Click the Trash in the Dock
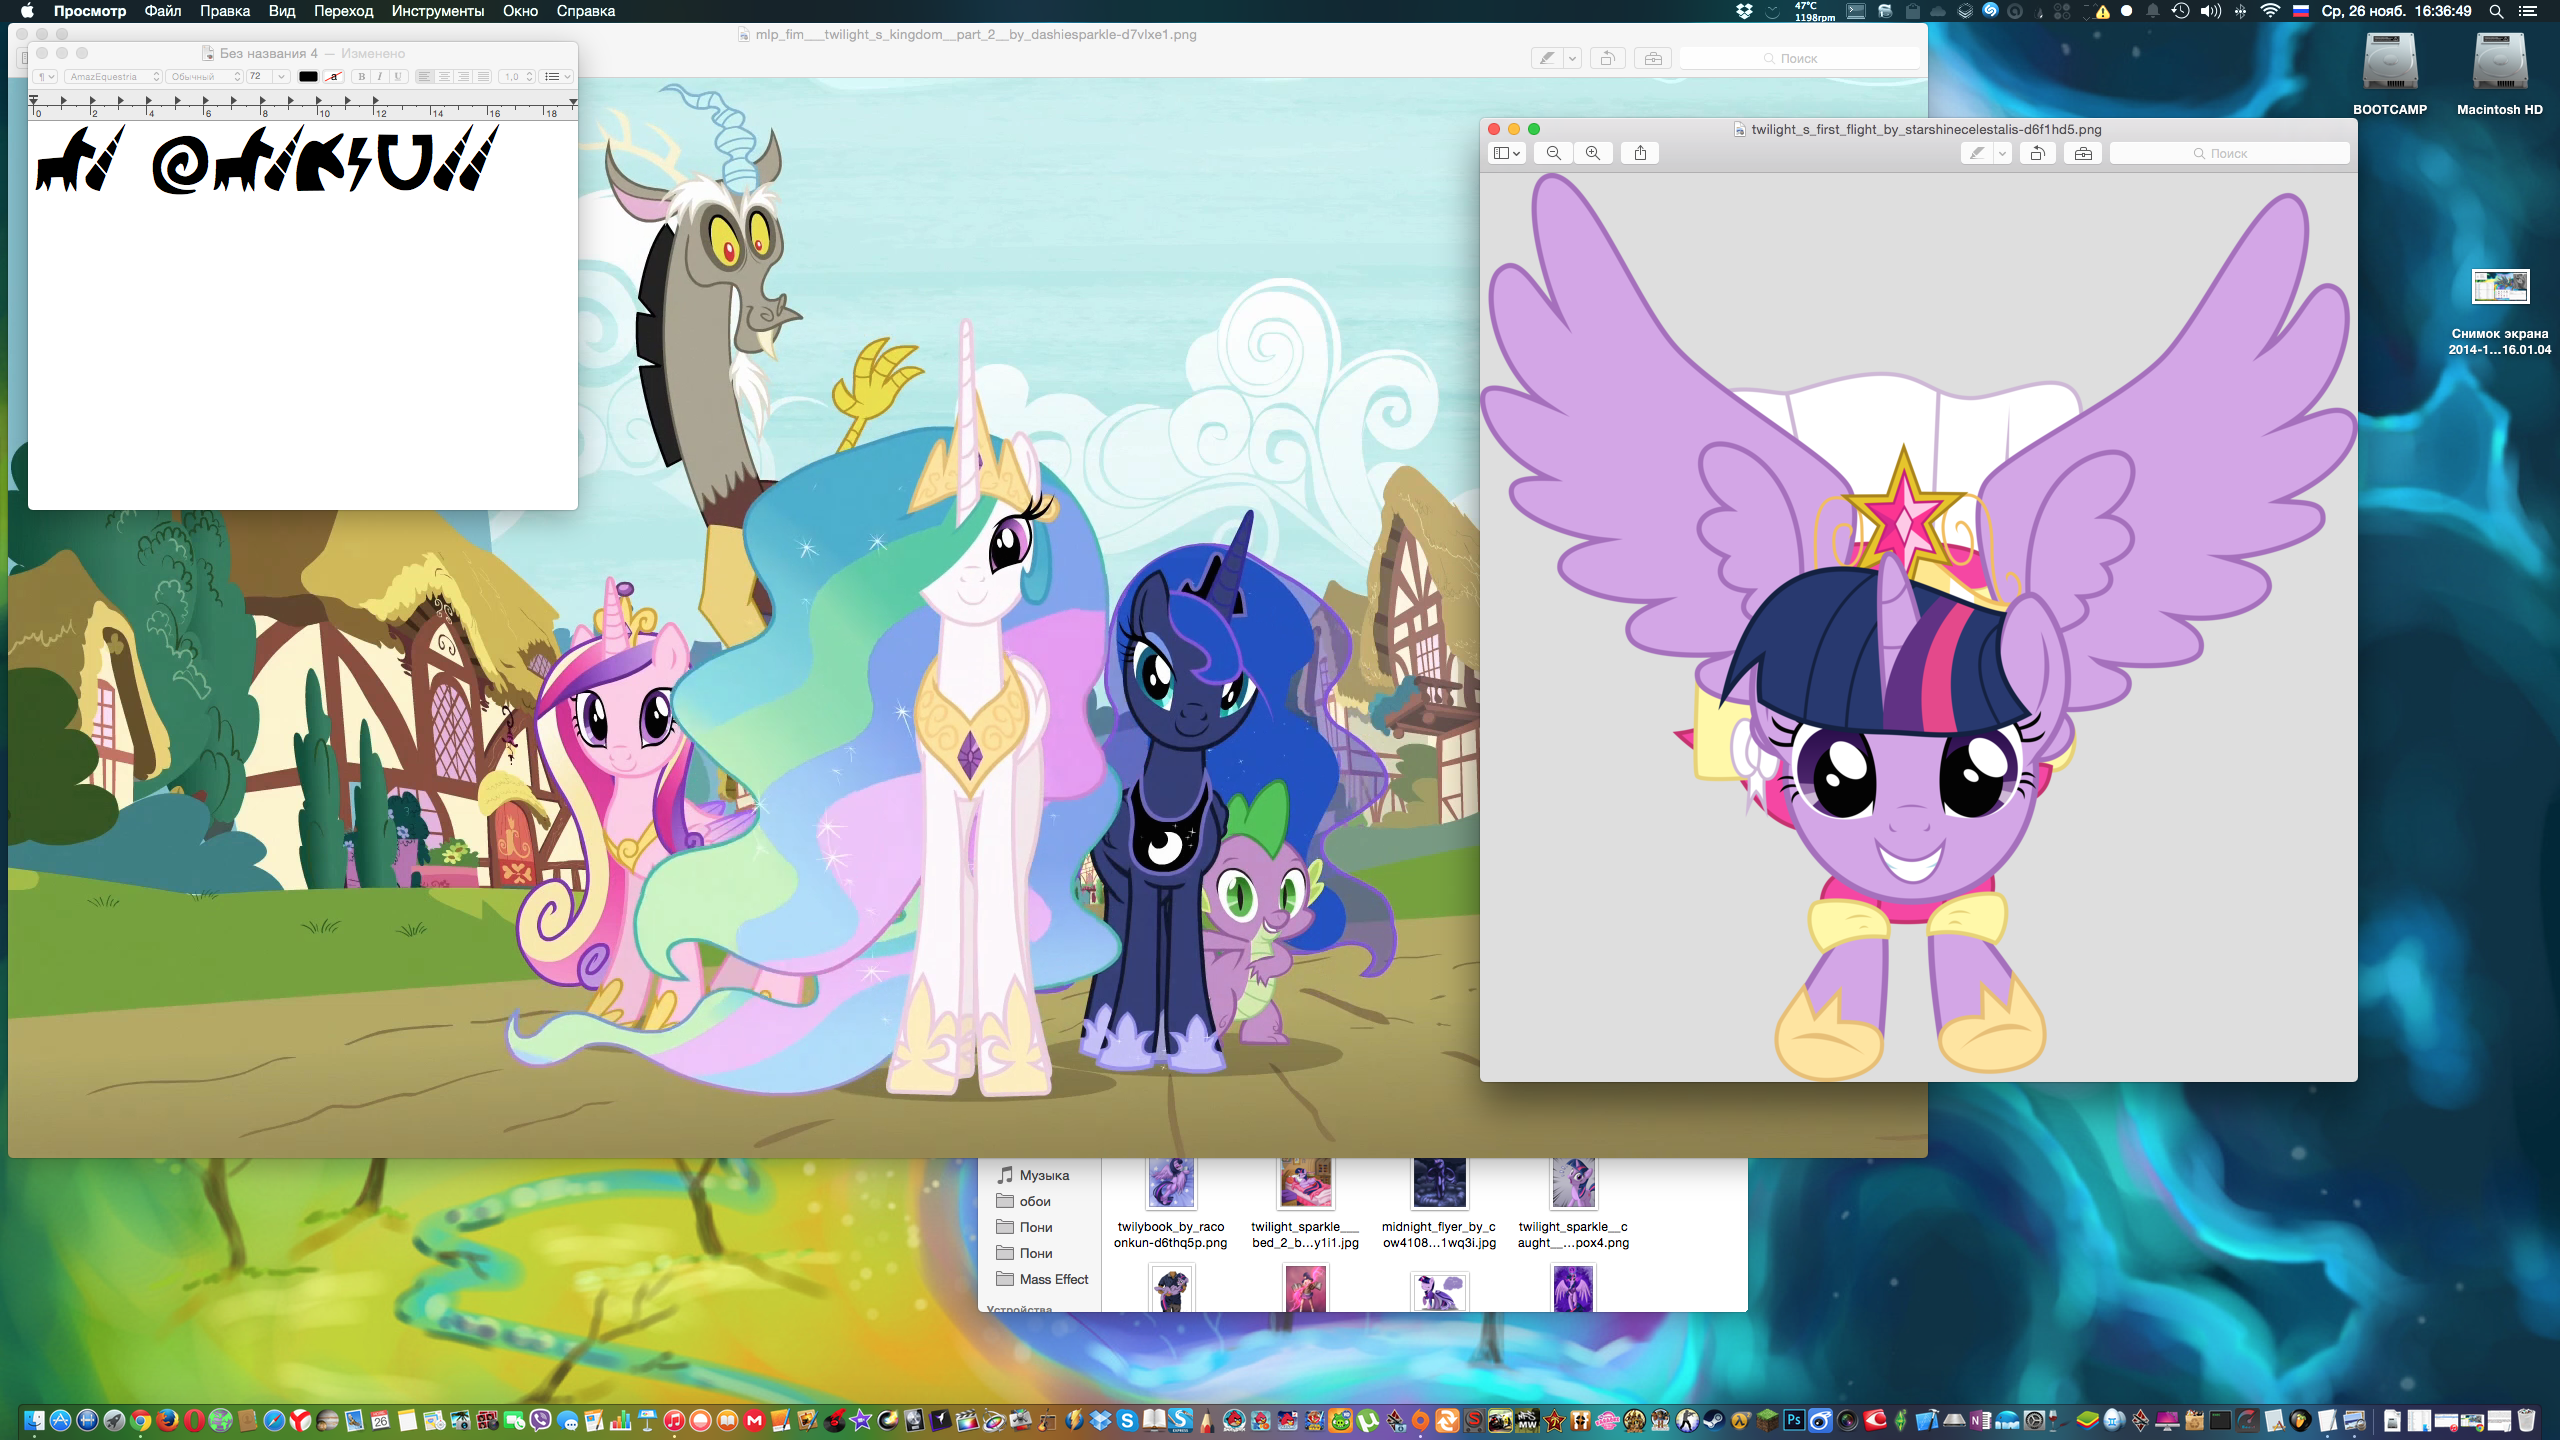Screen dimensions: 2560x1440 (x=2526, y=1420)
